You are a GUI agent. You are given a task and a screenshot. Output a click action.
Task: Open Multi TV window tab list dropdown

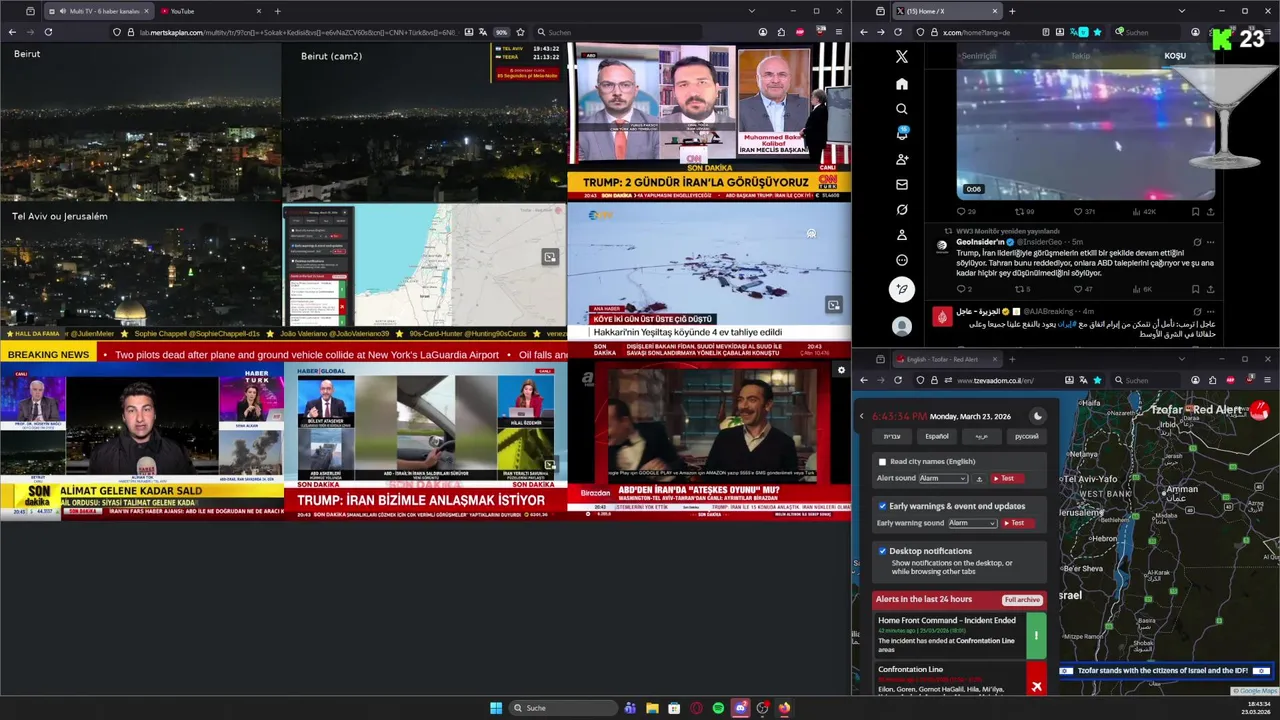[x=751, y=11]
